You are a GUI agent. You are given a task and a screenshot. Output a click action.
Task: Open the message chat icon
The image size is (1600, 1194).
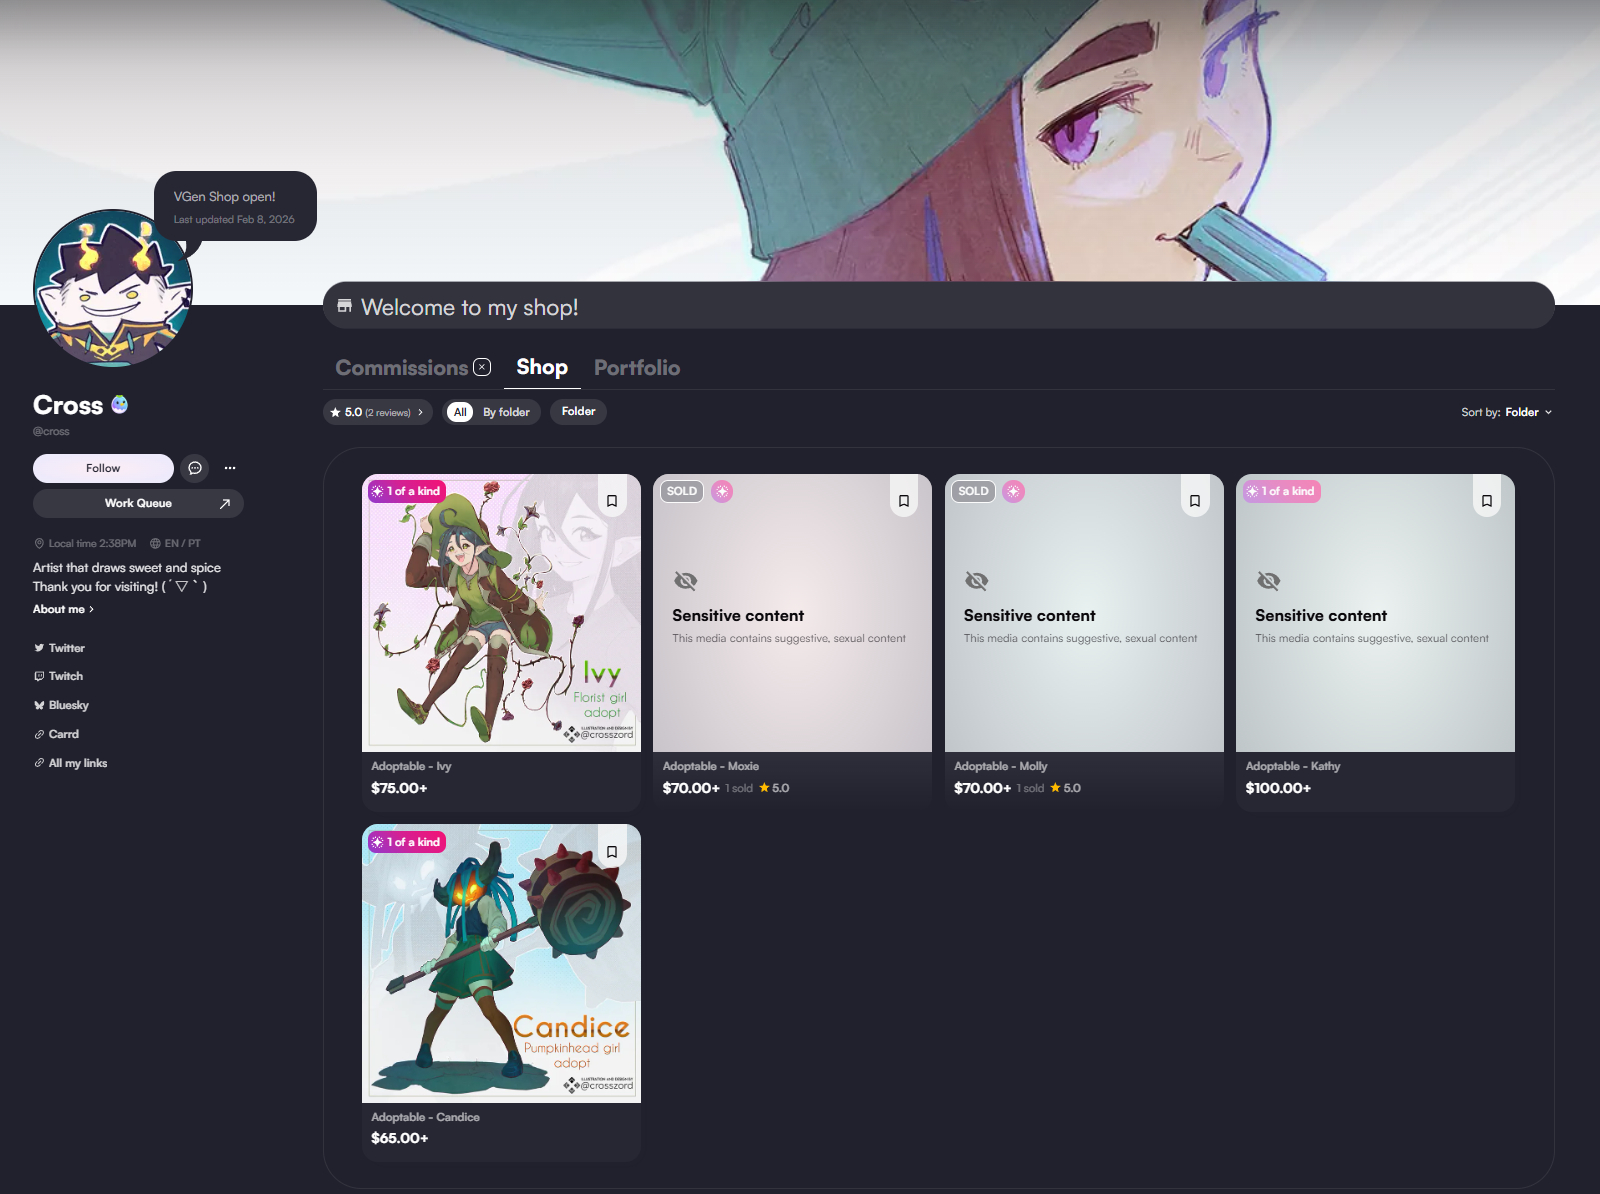click(x=195, y=468)
